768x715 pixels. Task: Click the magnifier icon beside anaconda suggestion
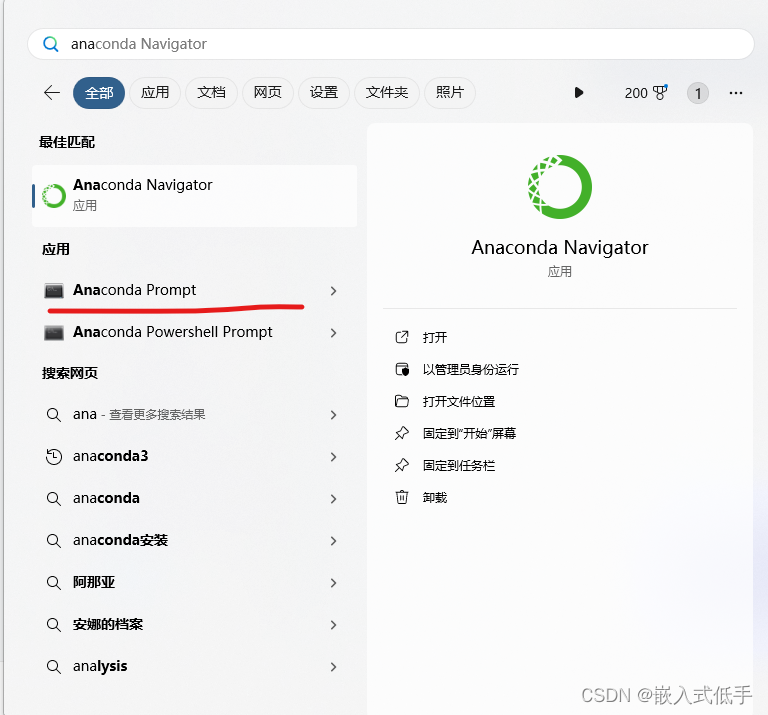click(x=53, y=499)
